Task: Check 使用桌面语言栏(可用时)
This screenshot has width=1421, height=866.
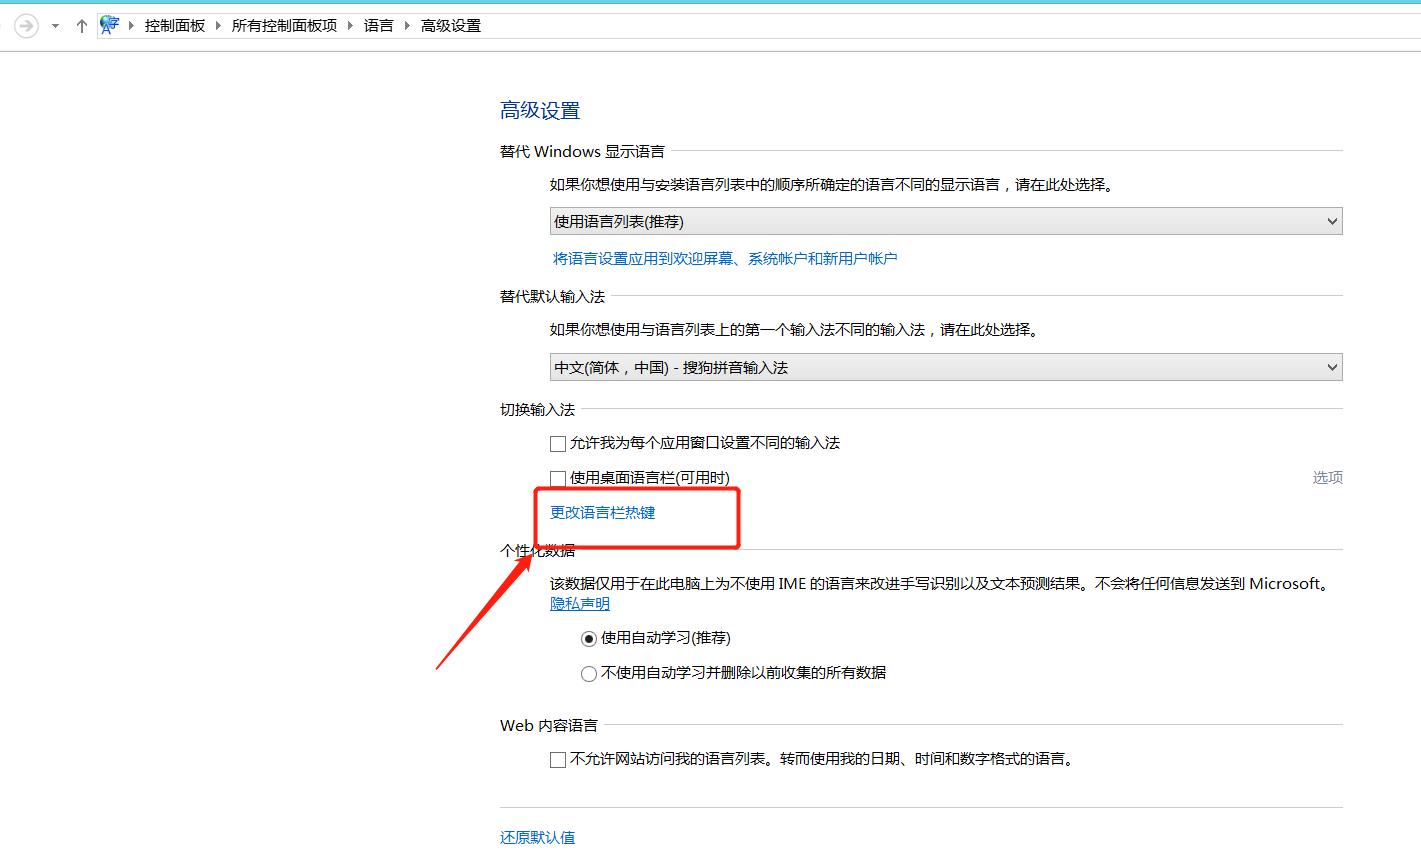Action: tap(557, 477)
